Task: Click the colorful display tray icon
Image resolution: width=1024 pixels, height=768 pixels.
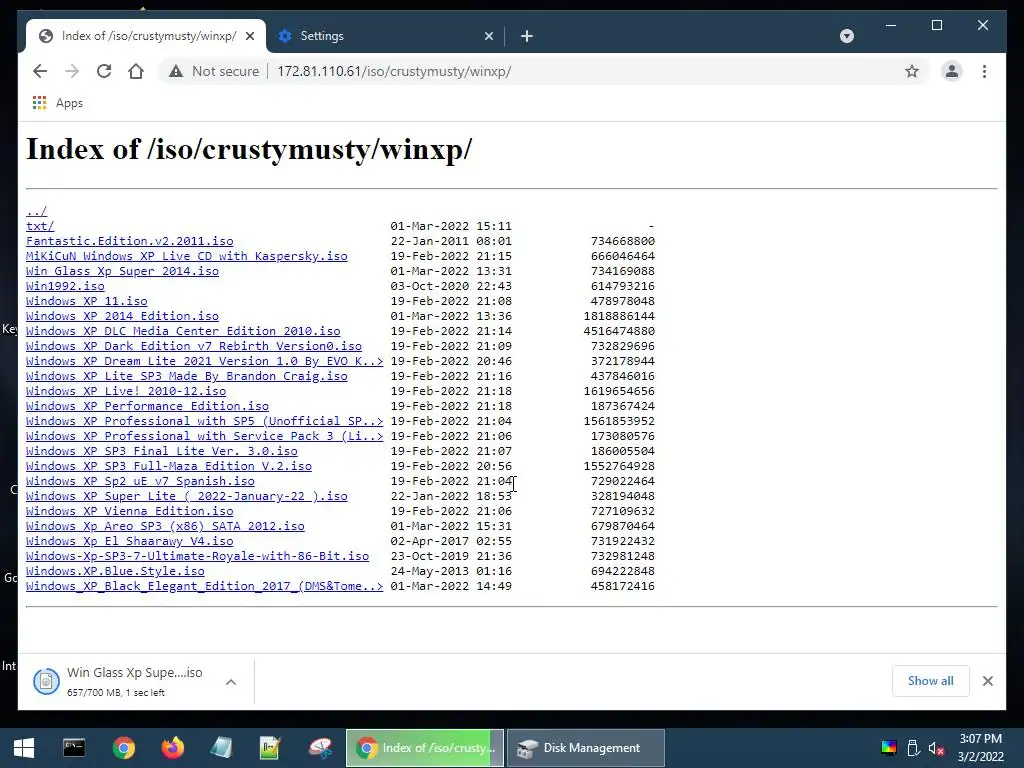Action: tap(889, 748)
